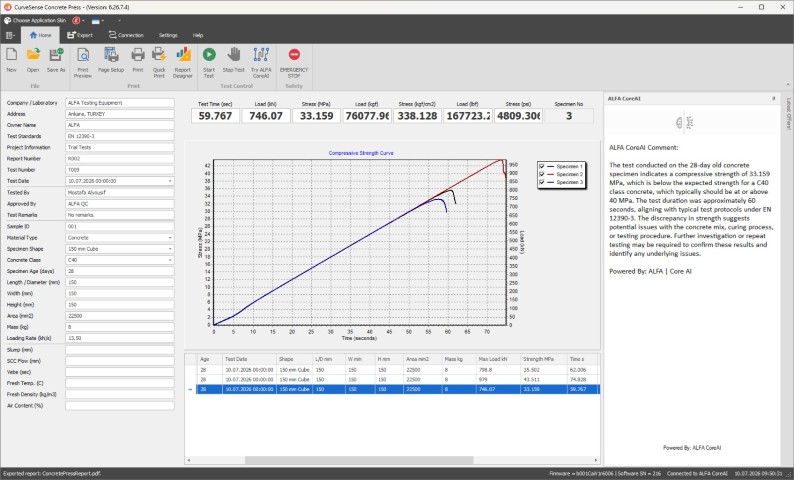
Task: Click the Stop Test hand icon
Action: [x=233, y=54]
